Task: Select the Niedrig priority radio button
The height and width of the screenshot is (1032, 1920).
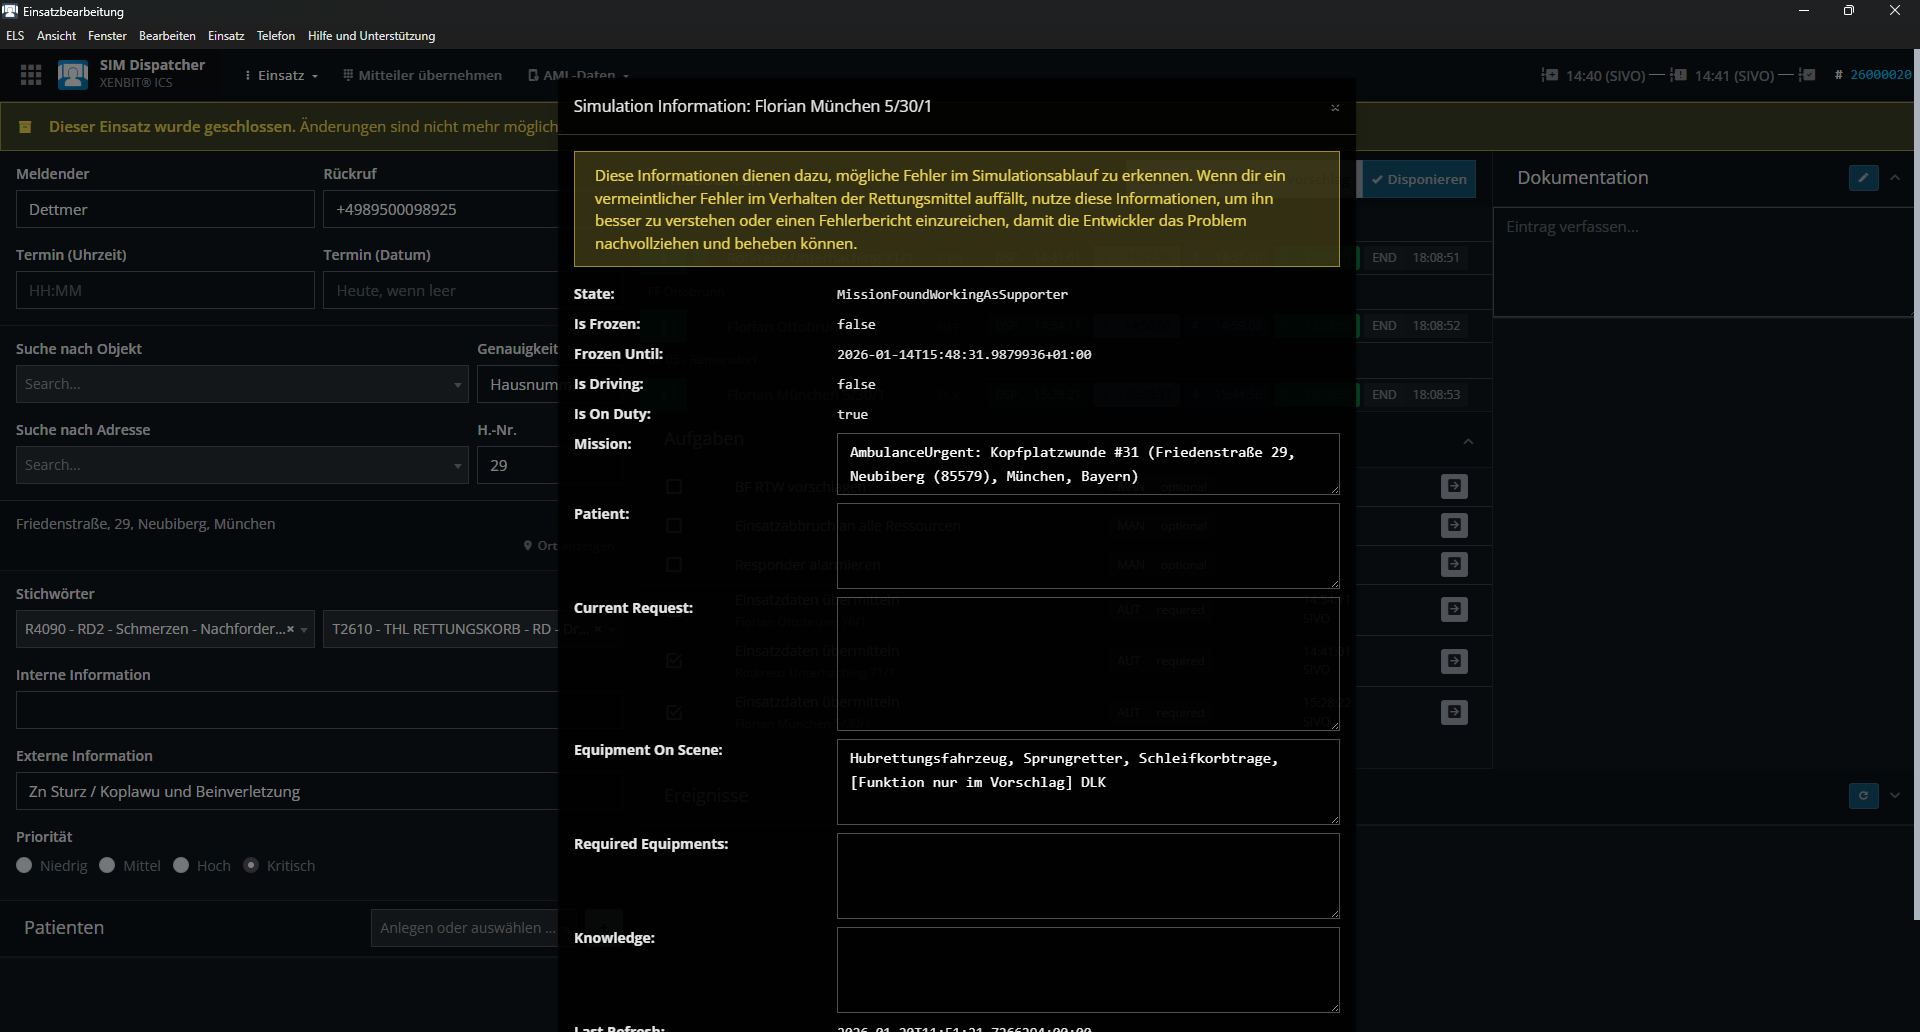Action: click(25, 866)
